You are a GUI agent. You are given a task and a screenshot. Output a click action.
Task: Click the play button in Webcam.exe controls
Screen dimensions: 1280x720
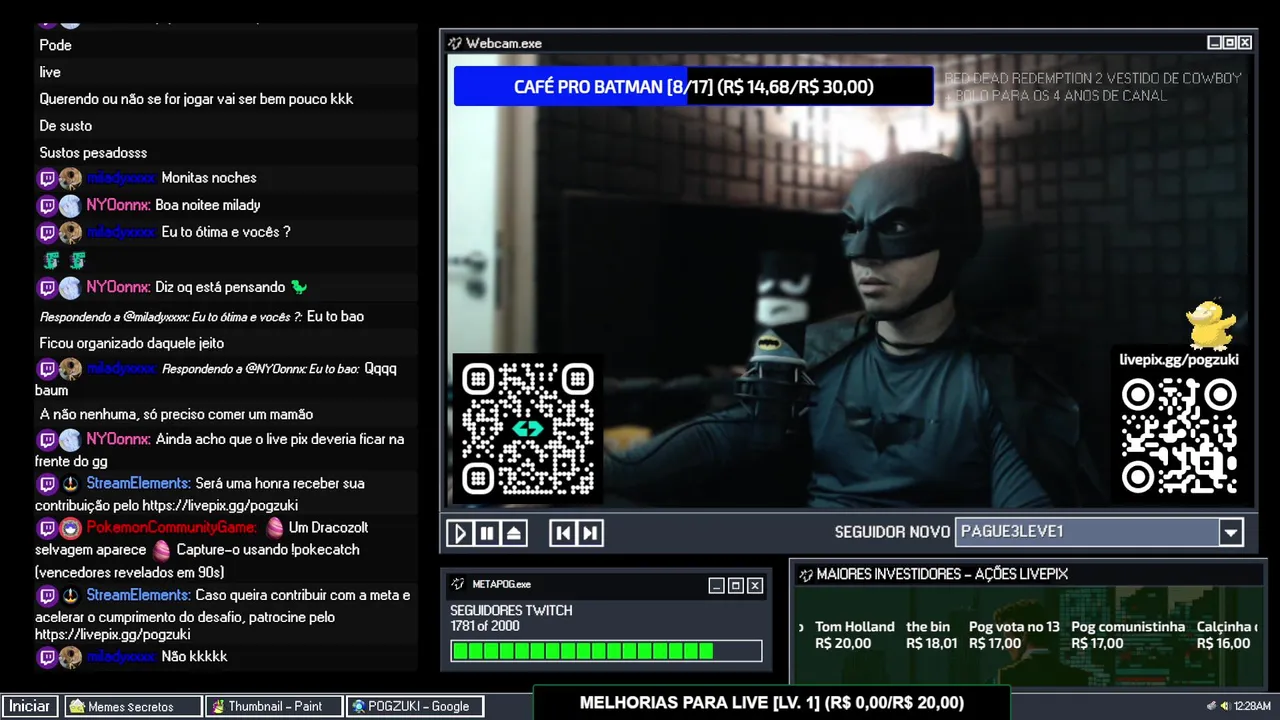[460, 533]
